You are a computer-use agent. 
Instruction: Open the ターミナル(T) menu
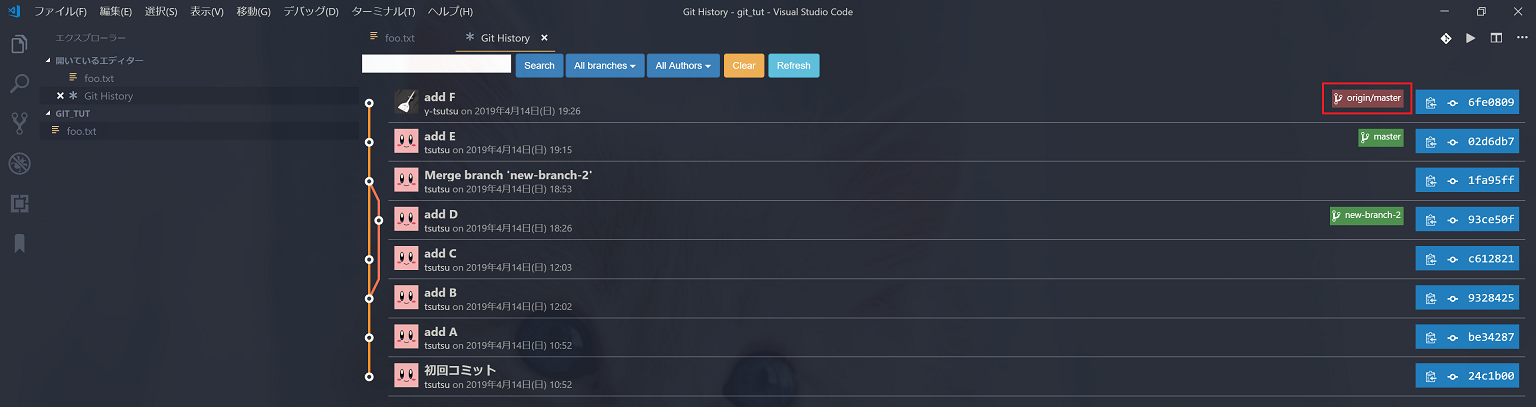(383, 11)
